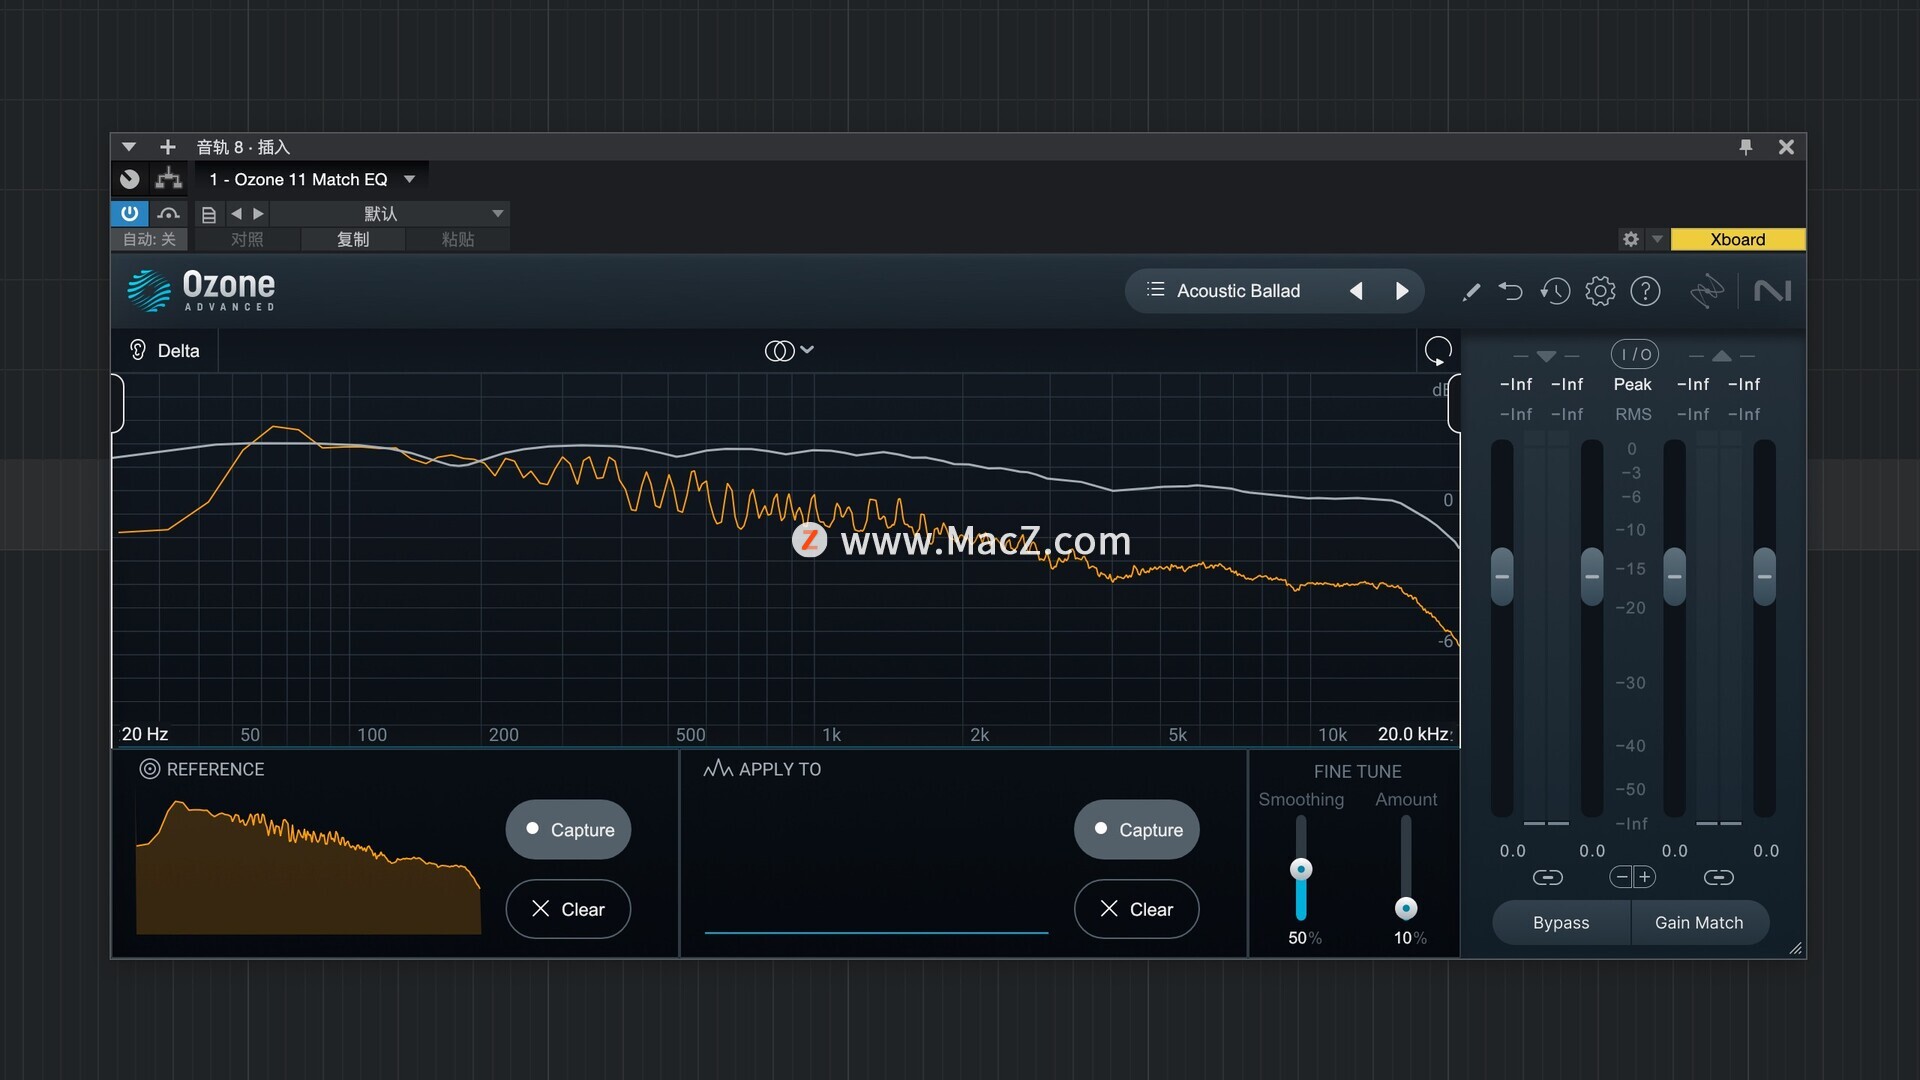The height and width of the screenshot is (1080, 1920).
Task: Open host gear settings icon
Action: pos(1631,239)
